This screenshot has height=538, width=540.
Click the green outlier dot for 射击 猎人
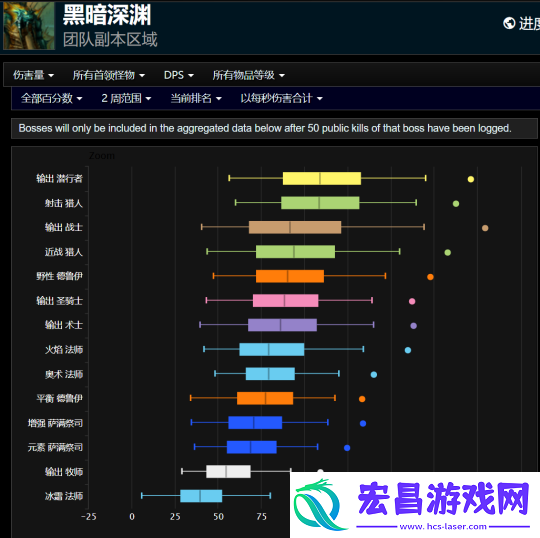(x=456, y=204)
